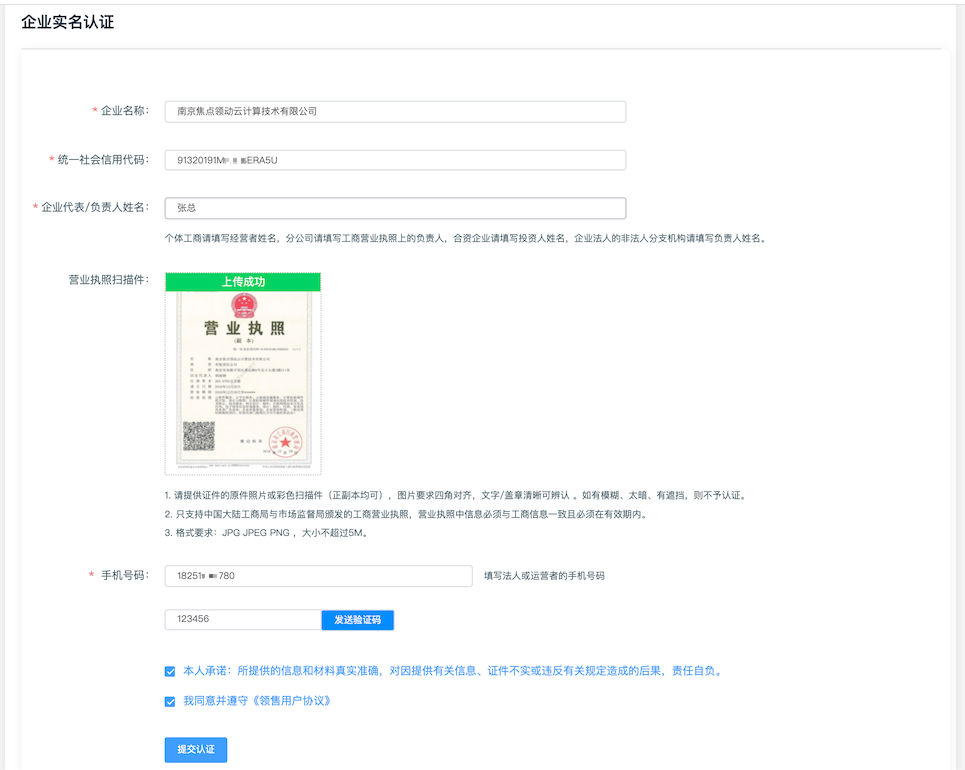Click the 企业名称 input field
This screenshot has width=965, height=770.
point(394,111)
